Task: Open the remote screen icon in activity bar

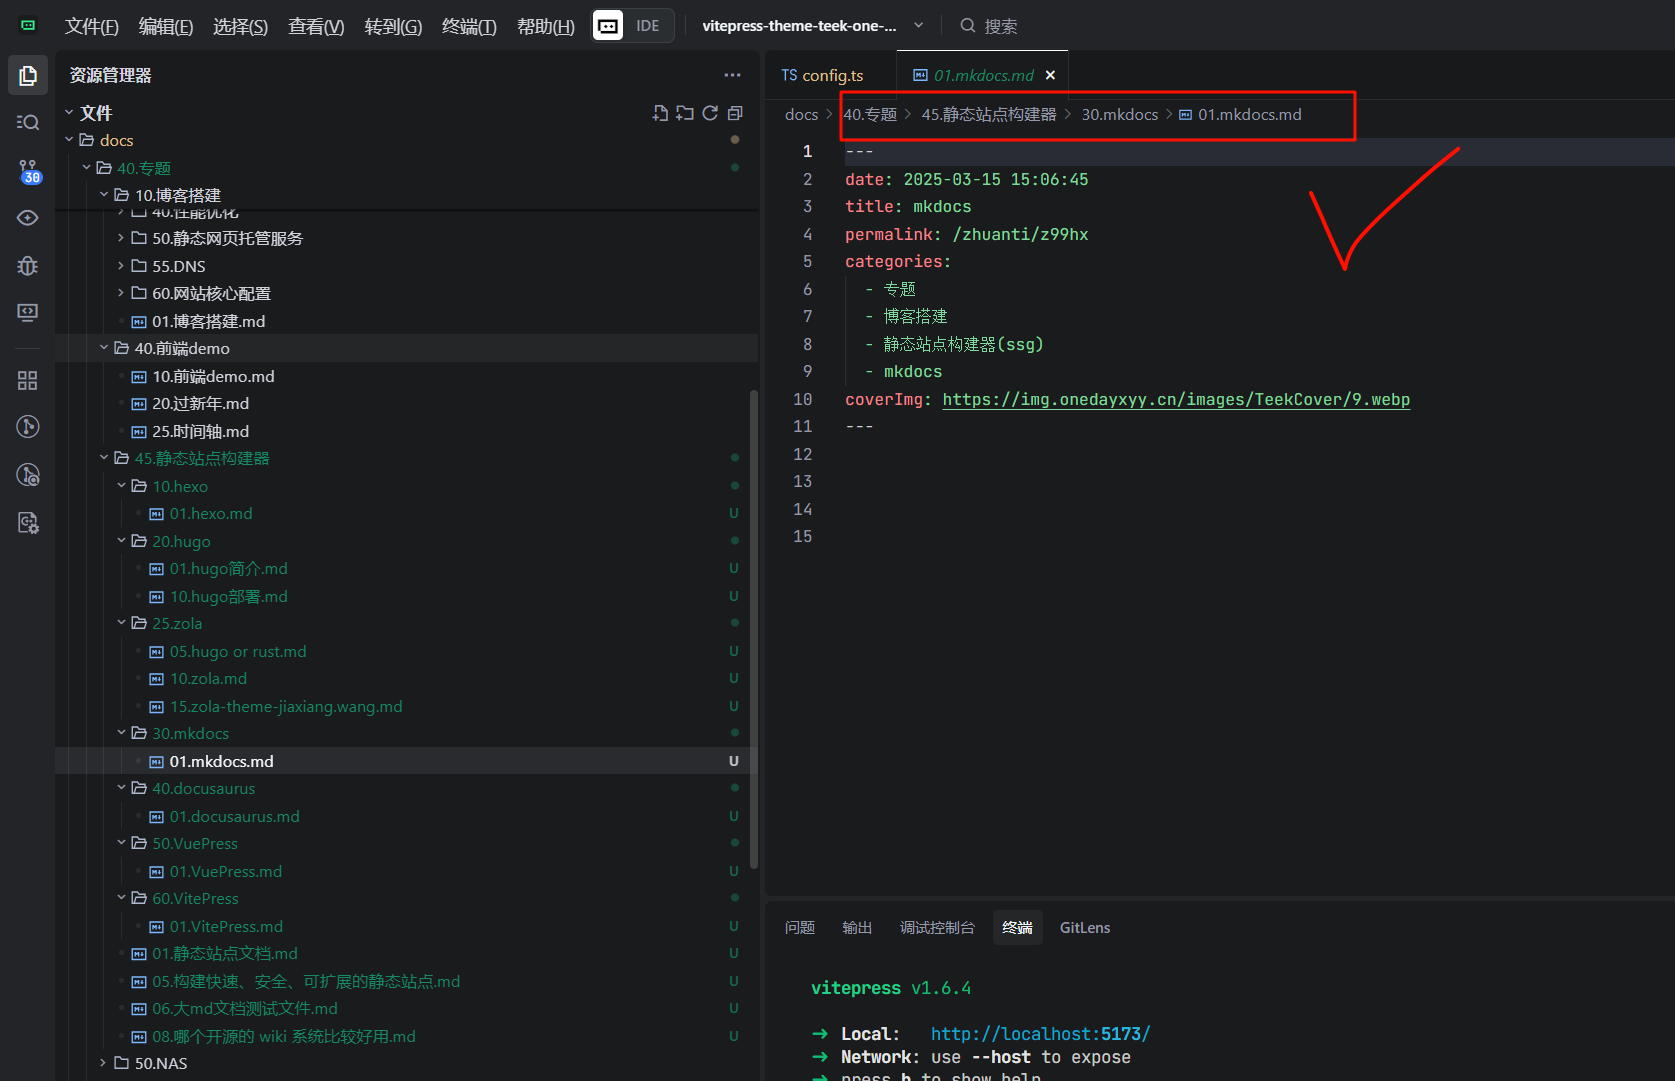Action: pos(28,312)
